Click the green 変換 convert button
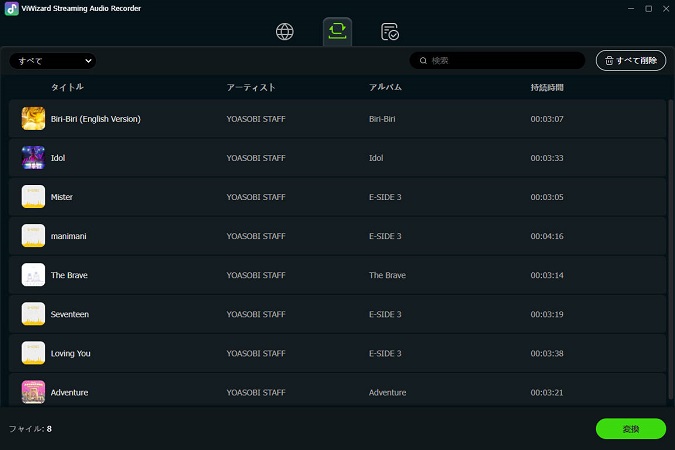Screen dimensions: 675x450 click(631, 428)
